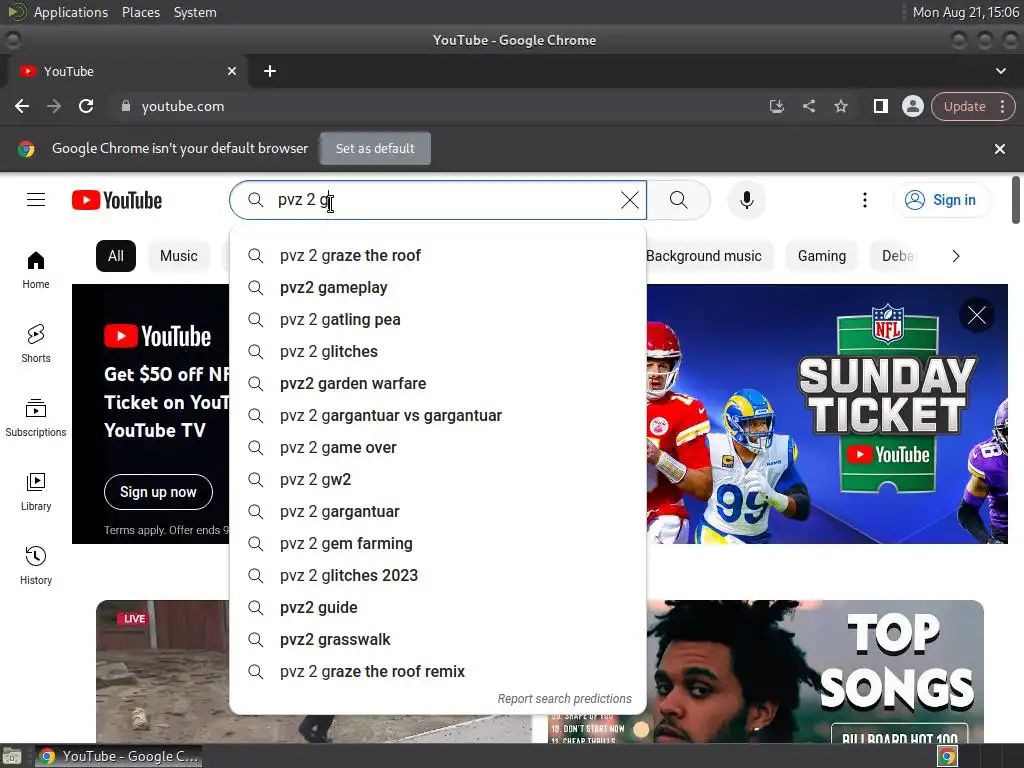
Task: Click the site lock icon
Action: click(126, 106)
